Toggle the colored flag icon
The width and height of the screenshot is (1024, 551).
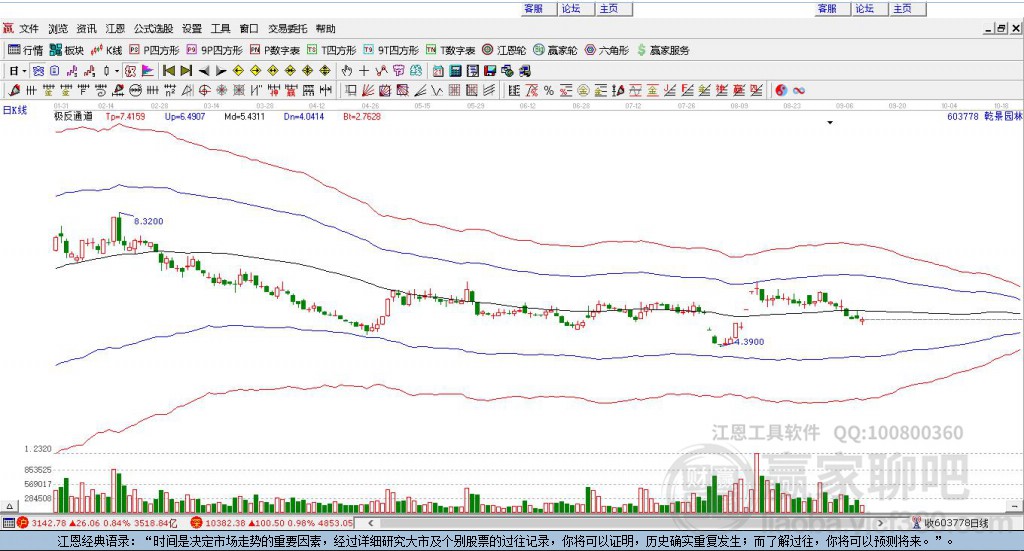click(x=148, y=71)
